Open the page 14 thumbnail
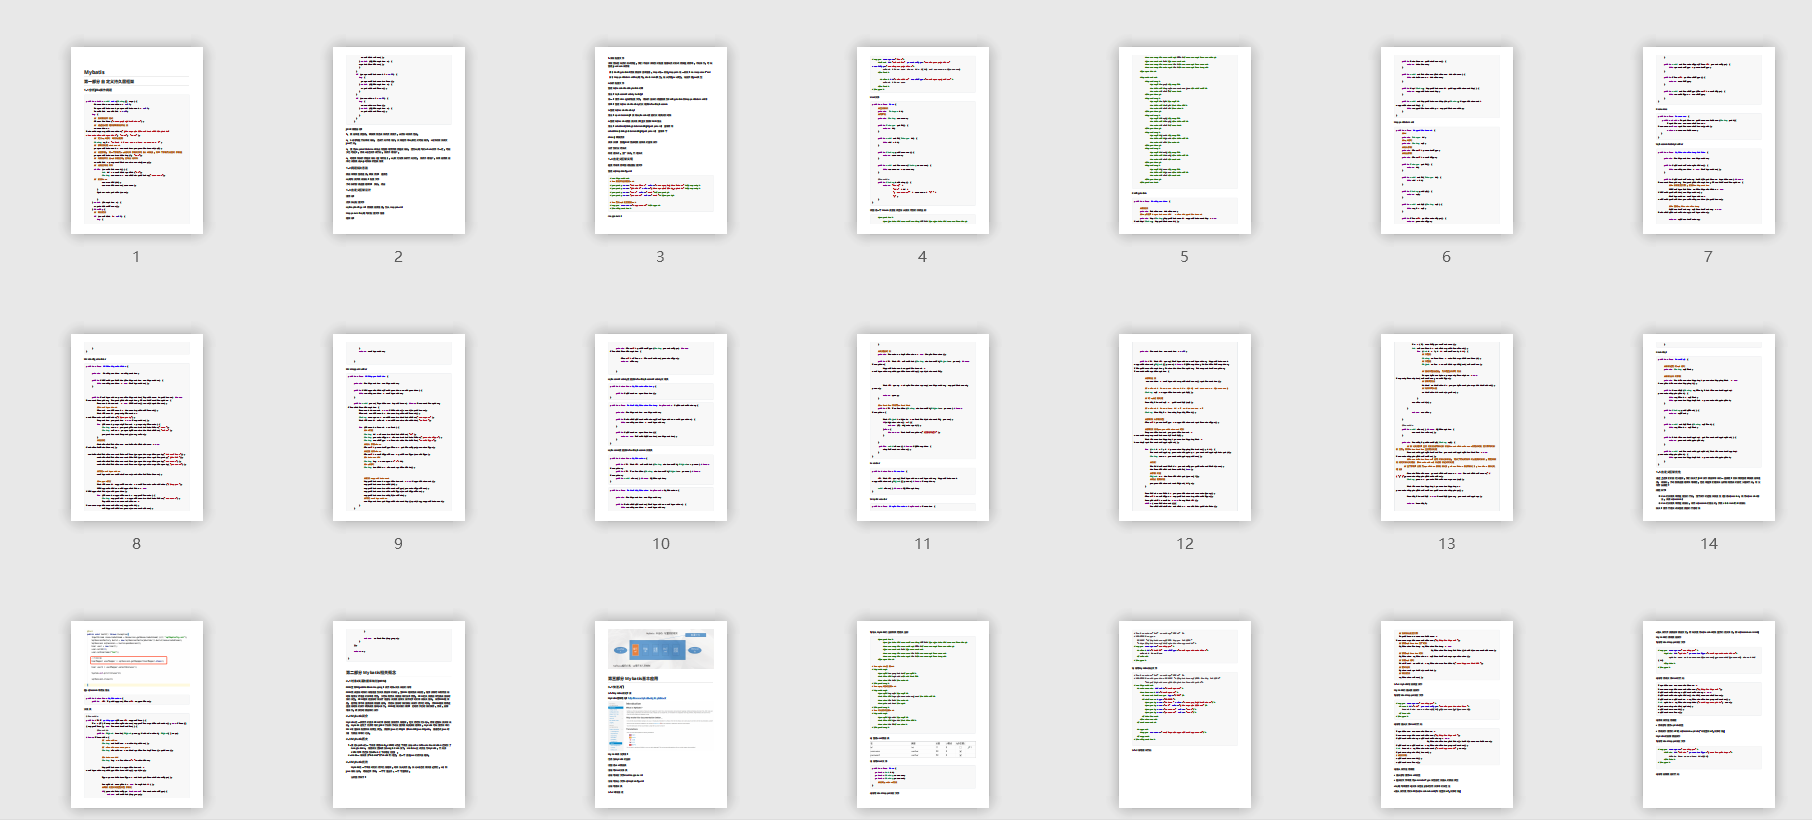 point(1709,428)
